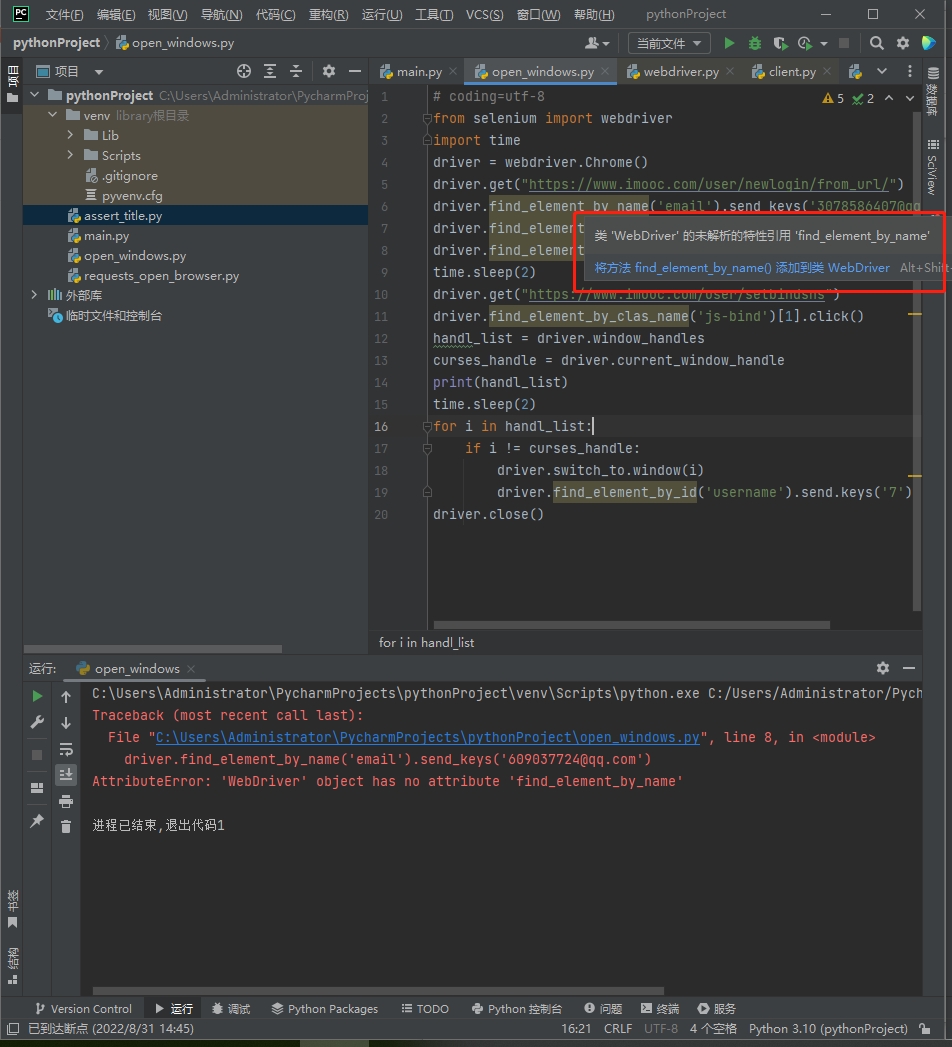
Task: Open the profiler run dropdown arrow
Action: tap(823, 43)
